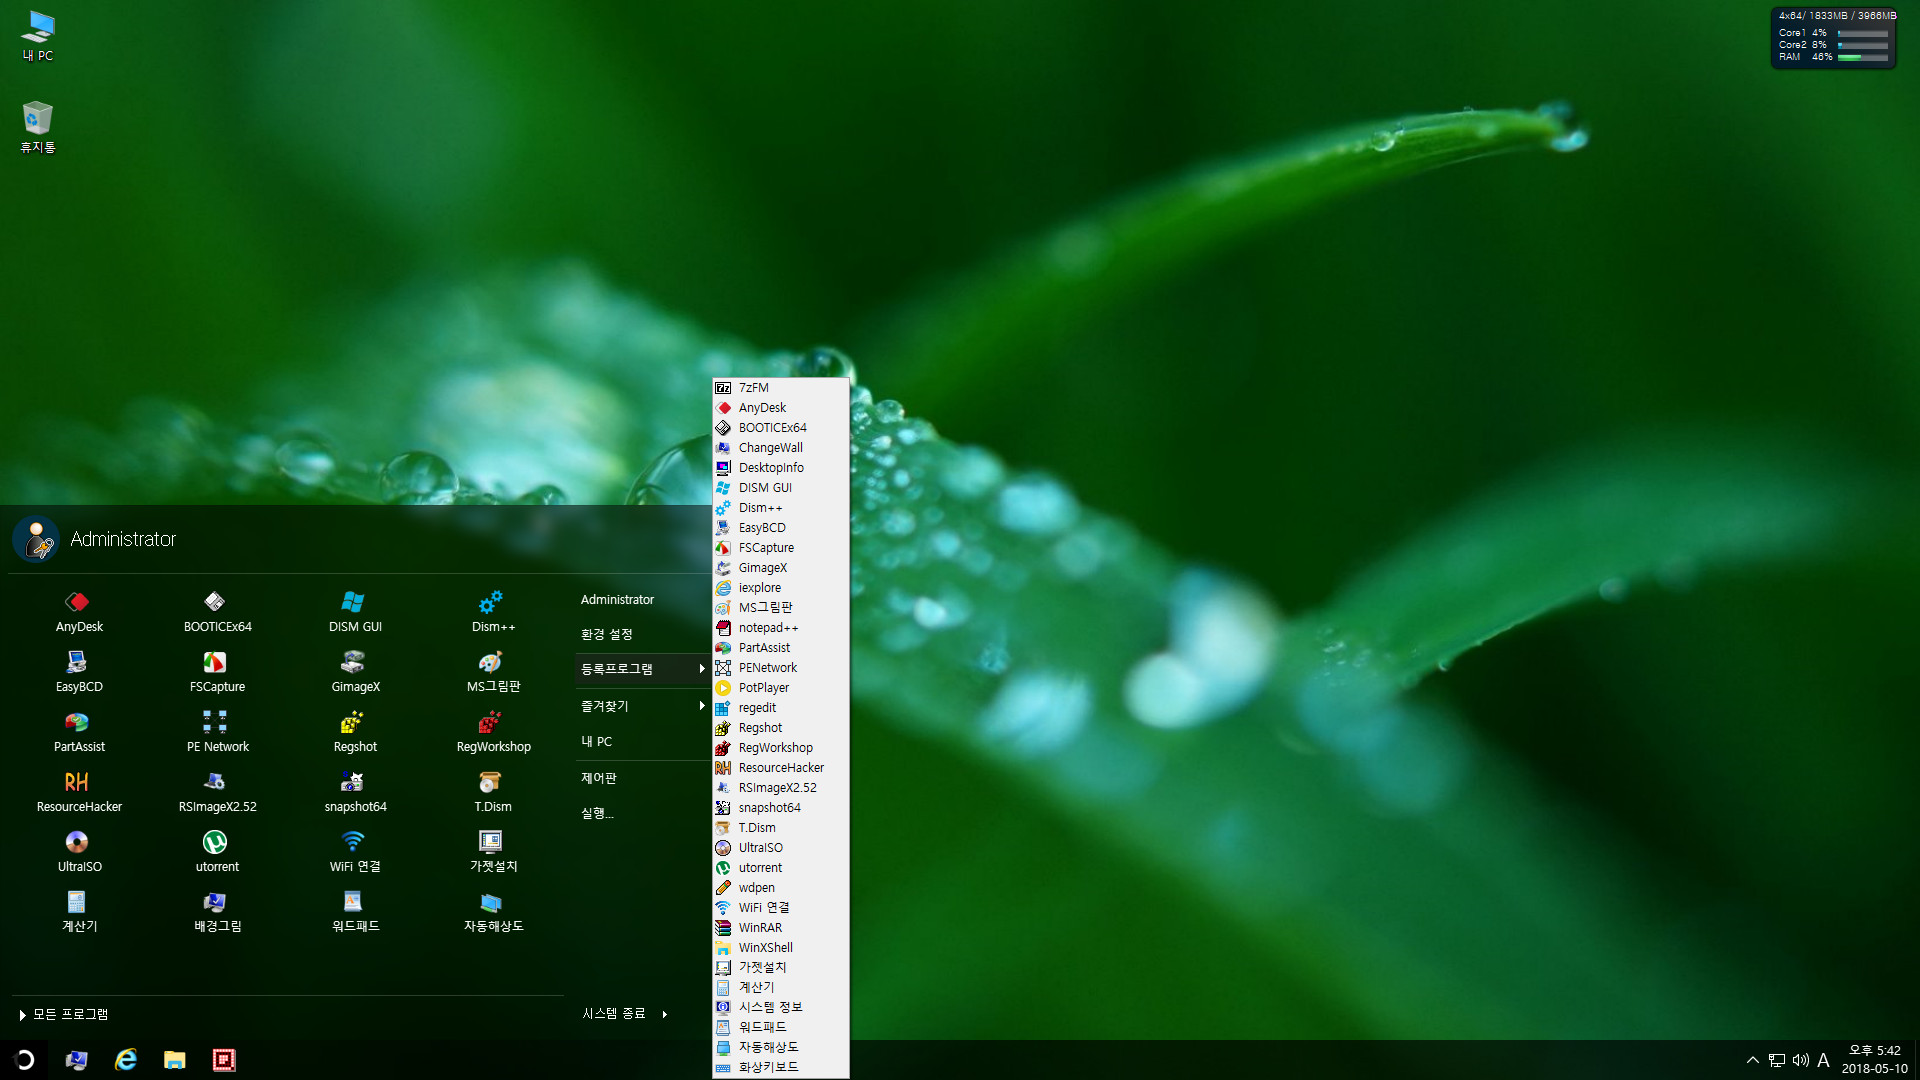Open 환경 설정 in start menu
The width and height of the screenshot is (1920, 1080).
click(x=606, y=634)
